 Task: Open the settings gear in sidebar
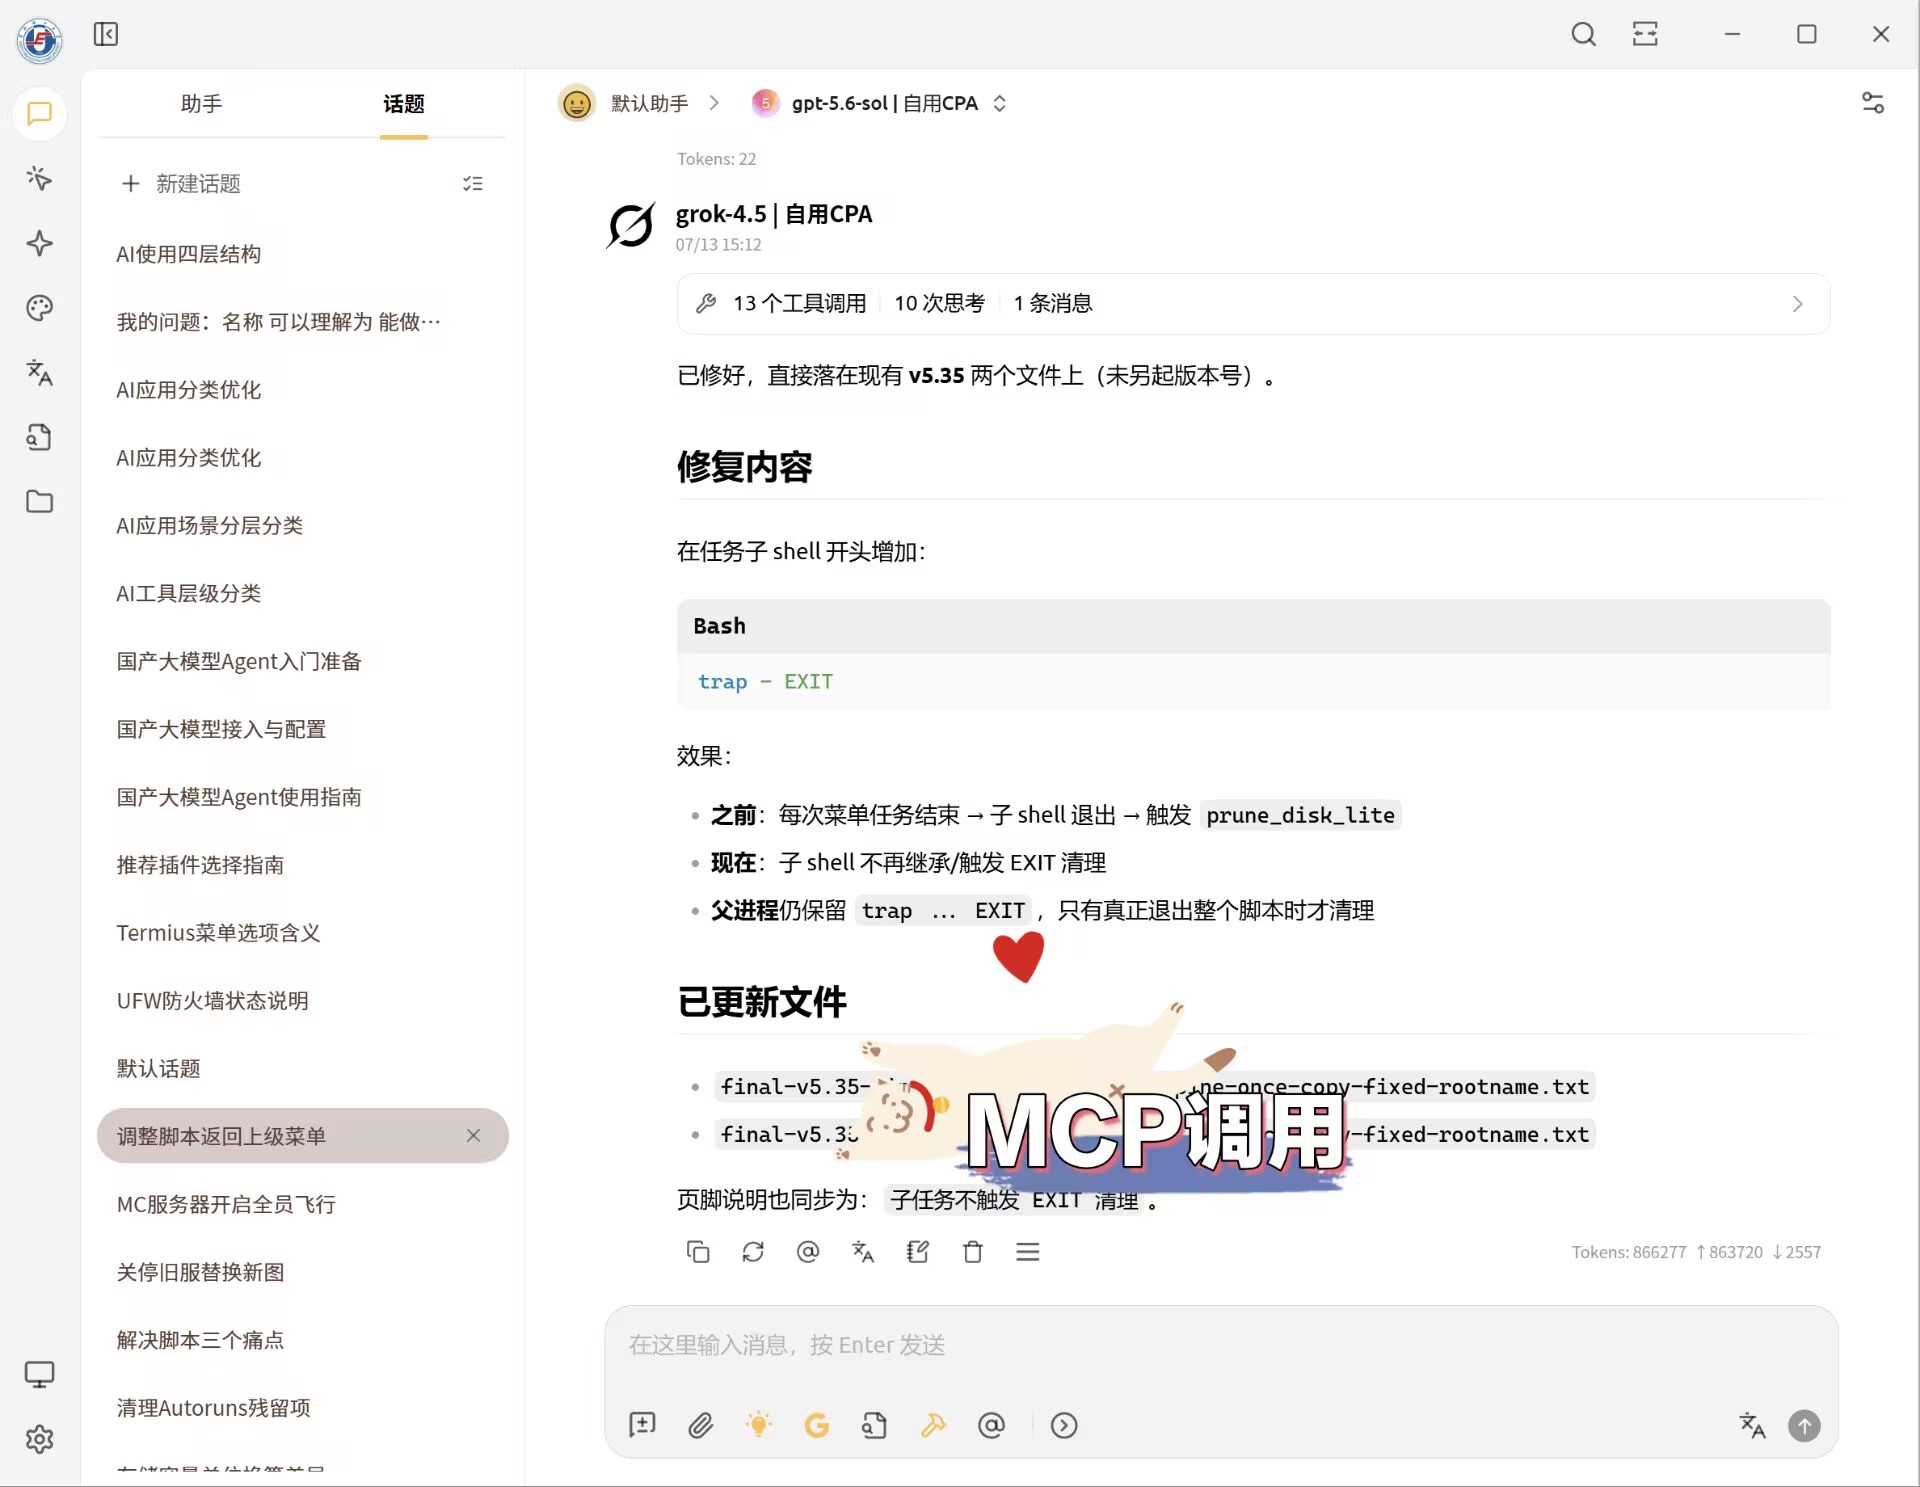coord(39,1440)
